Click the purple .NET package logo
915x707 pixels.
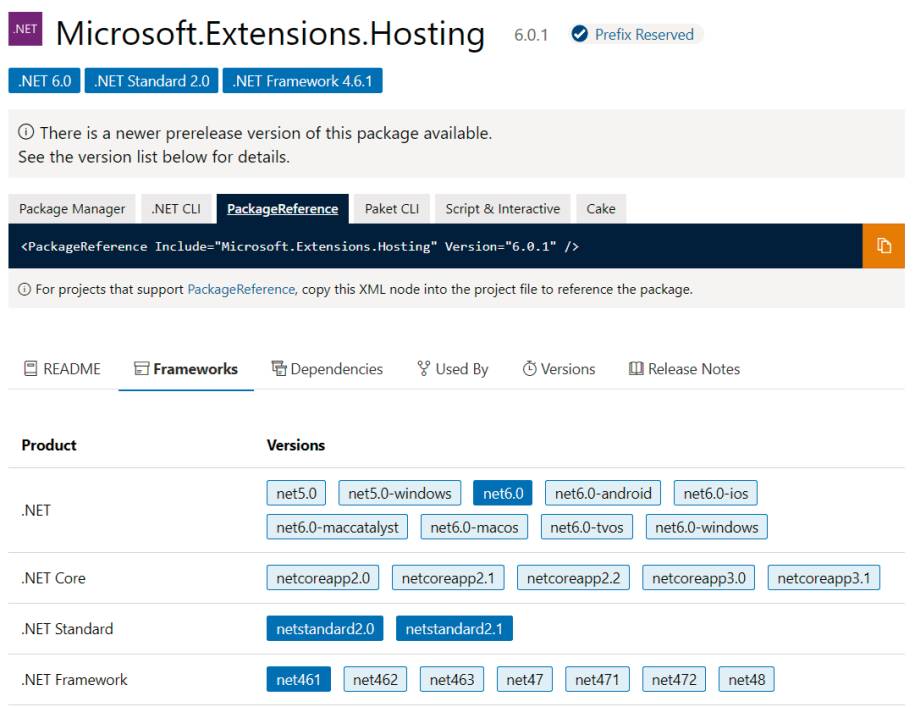pos(25,29)
